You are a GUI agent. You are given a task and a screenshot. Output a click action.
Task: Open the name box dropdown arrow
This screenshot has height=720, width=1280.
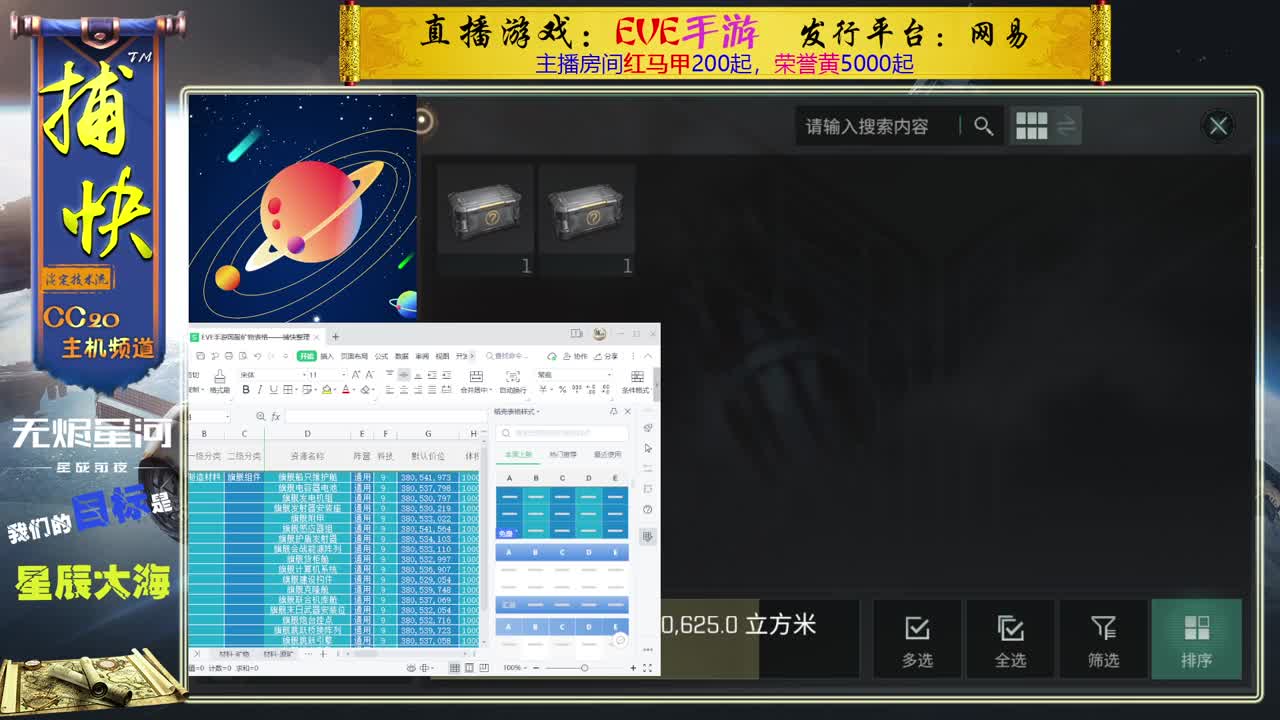click(x=227, y=416)
